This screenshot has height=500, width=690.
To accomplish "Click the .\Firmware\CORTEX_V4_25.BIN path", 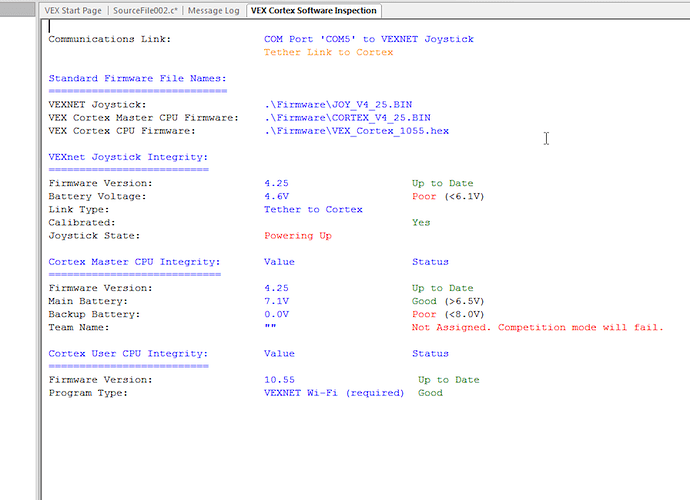I will coord(347,118).
